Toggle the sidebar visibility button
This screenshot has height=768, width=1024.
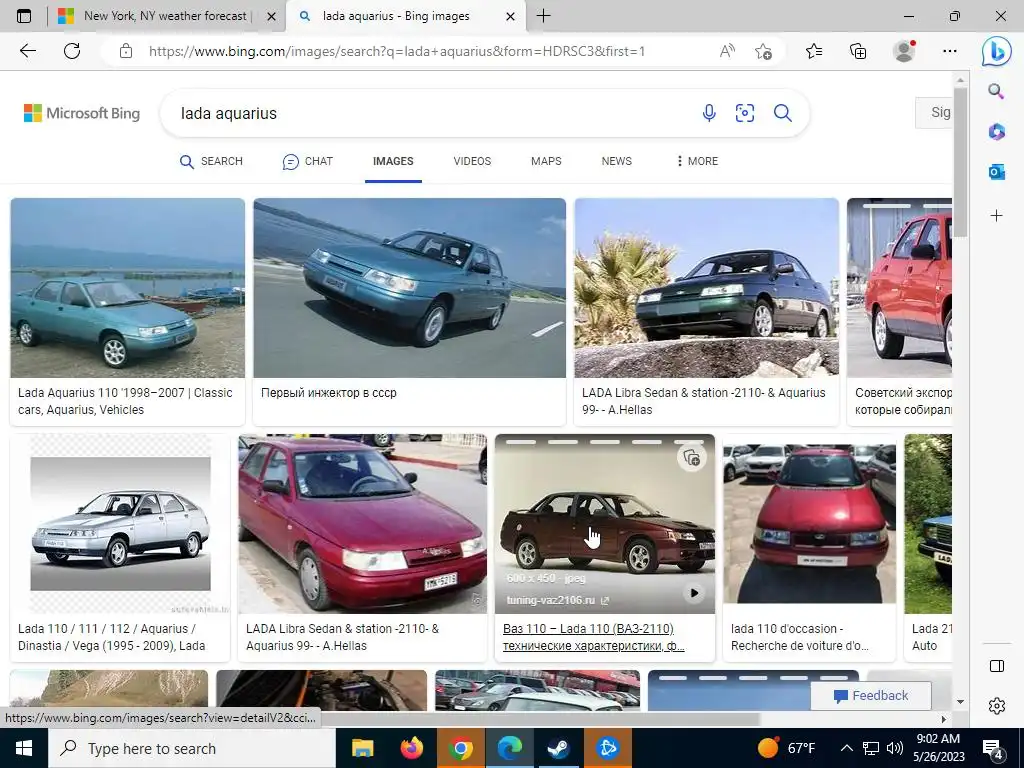click(997, 666)
